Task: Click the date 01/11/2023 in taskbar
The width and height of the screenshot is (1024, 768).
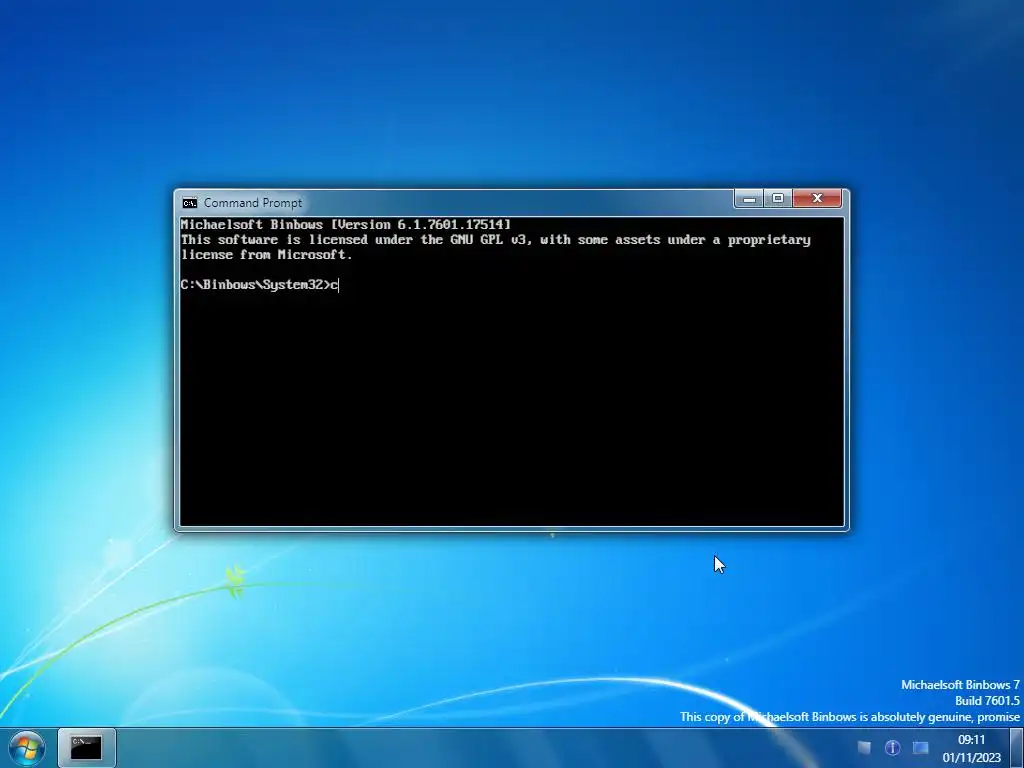Action: [971, 758]
